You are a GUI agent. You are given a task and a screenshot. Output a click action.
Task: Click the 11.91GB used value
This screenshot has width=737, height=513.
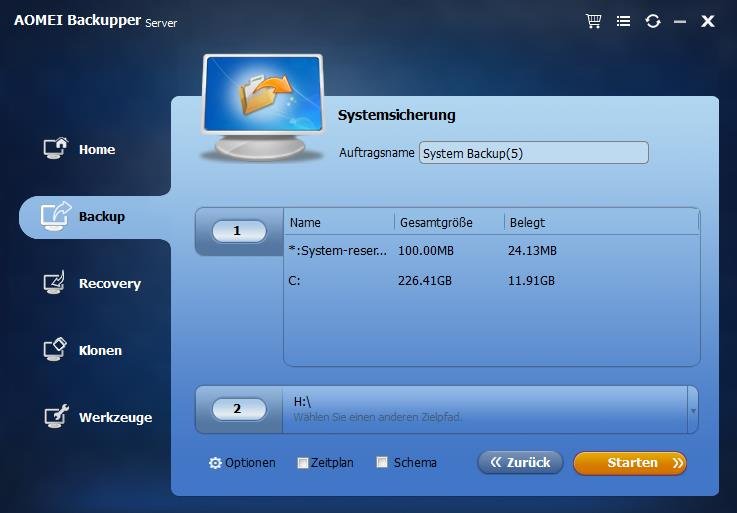[531, 281]
